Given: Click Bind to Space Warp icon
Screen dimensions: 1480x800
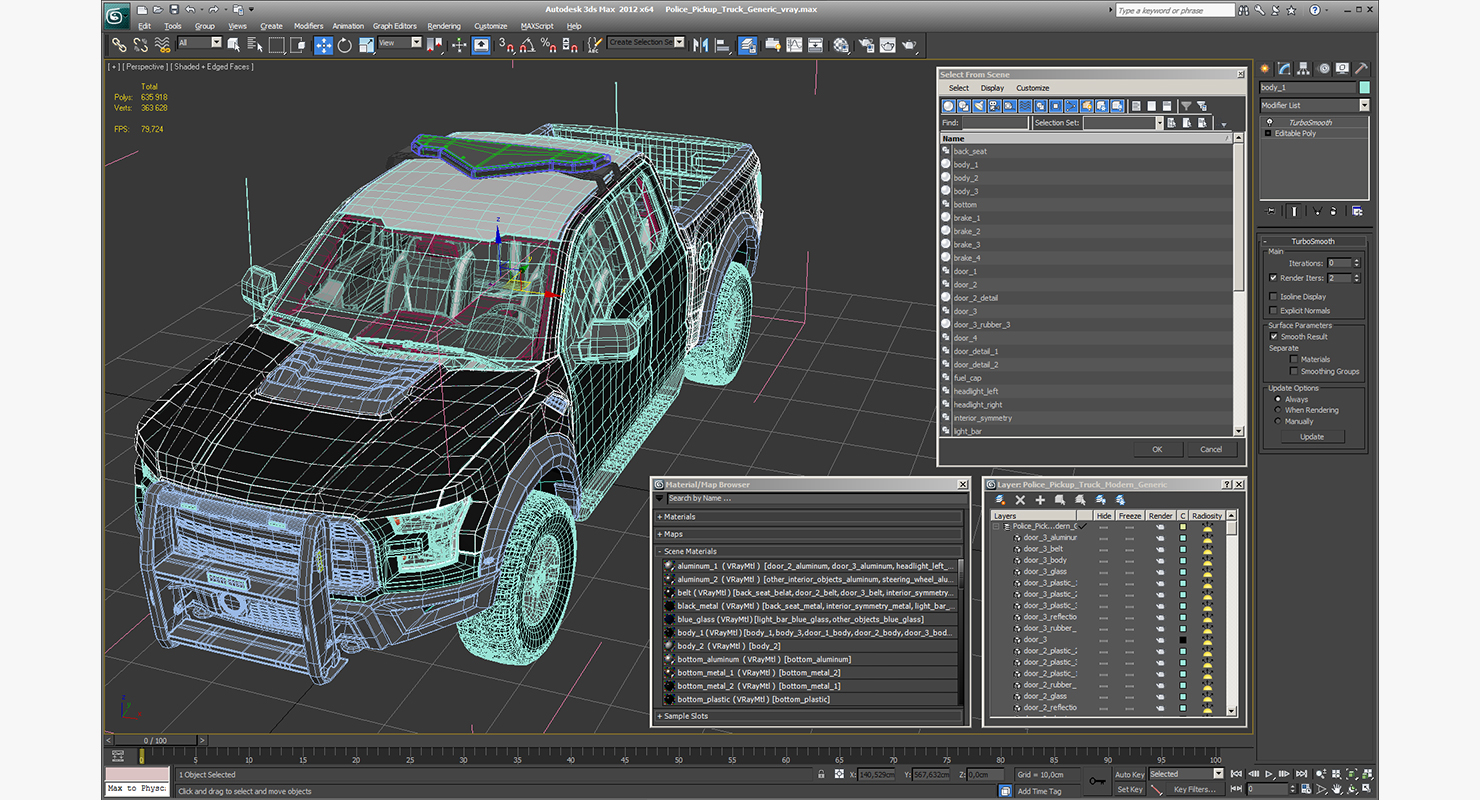Looking at the screenshot, I should point(162,45).
